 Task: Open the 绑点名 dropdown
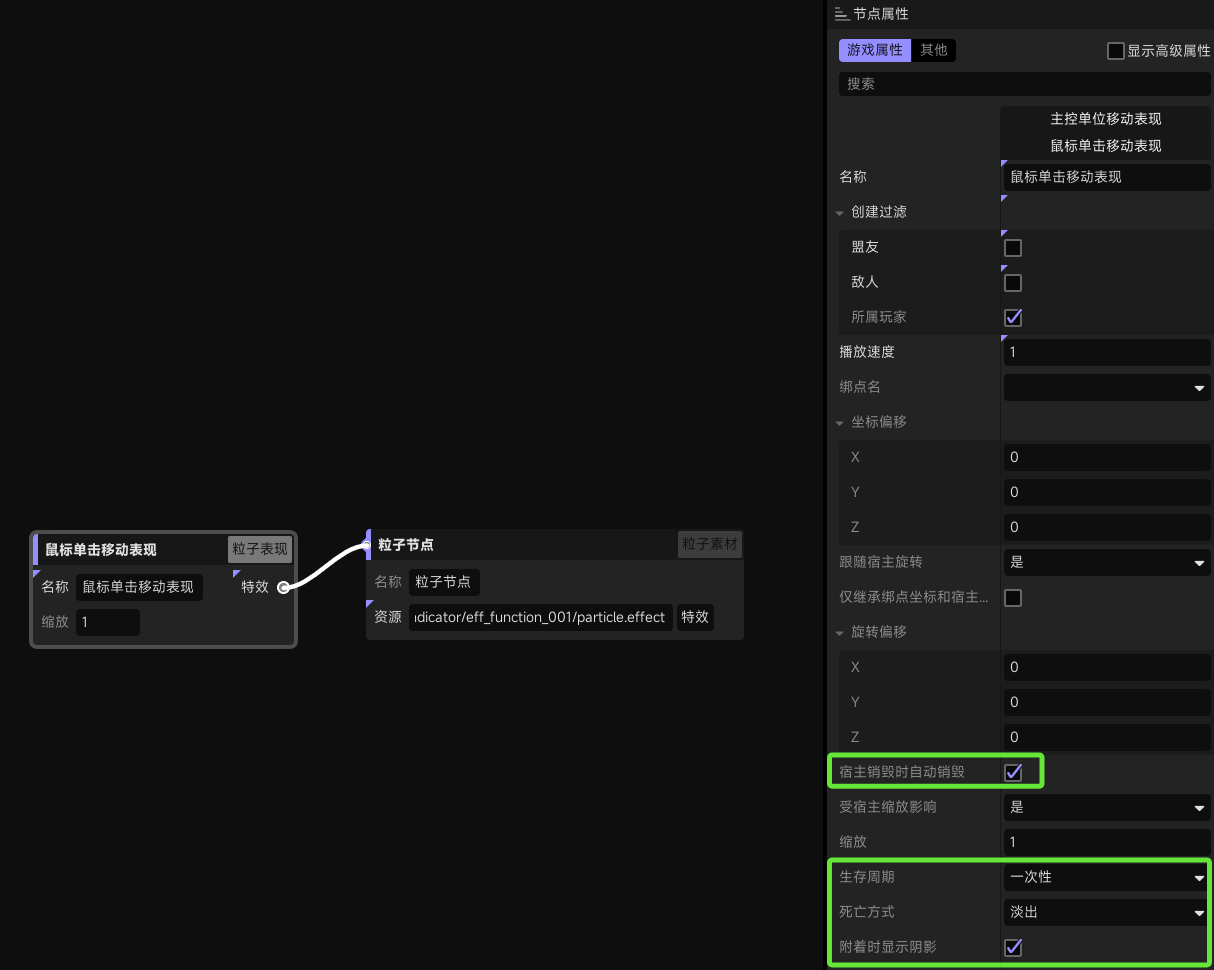(x=1107, y=387)
